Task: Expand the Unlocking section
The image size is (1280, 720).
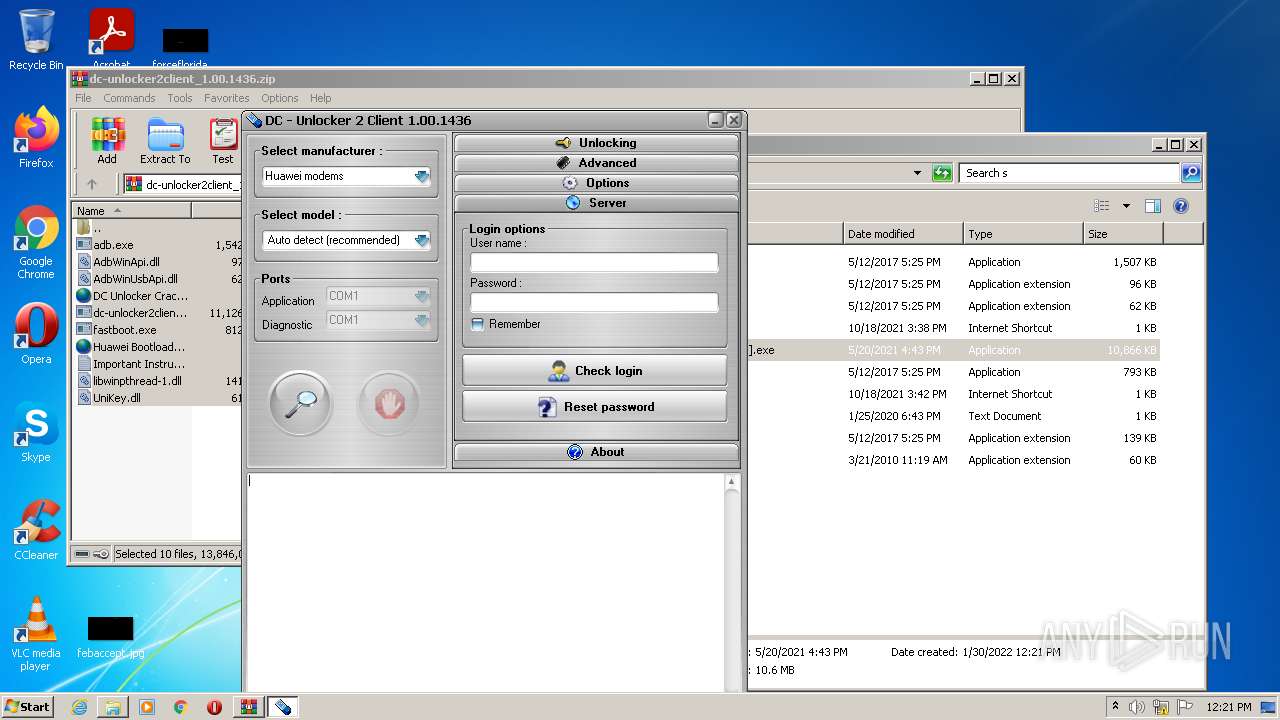Action: (596, 143)
